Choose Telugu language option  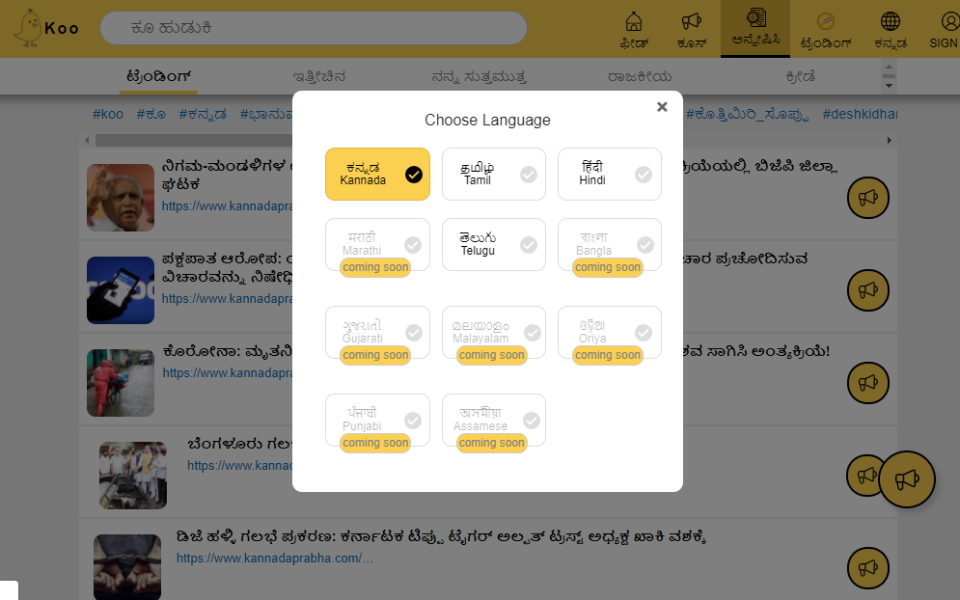click(x=493, y=244)
